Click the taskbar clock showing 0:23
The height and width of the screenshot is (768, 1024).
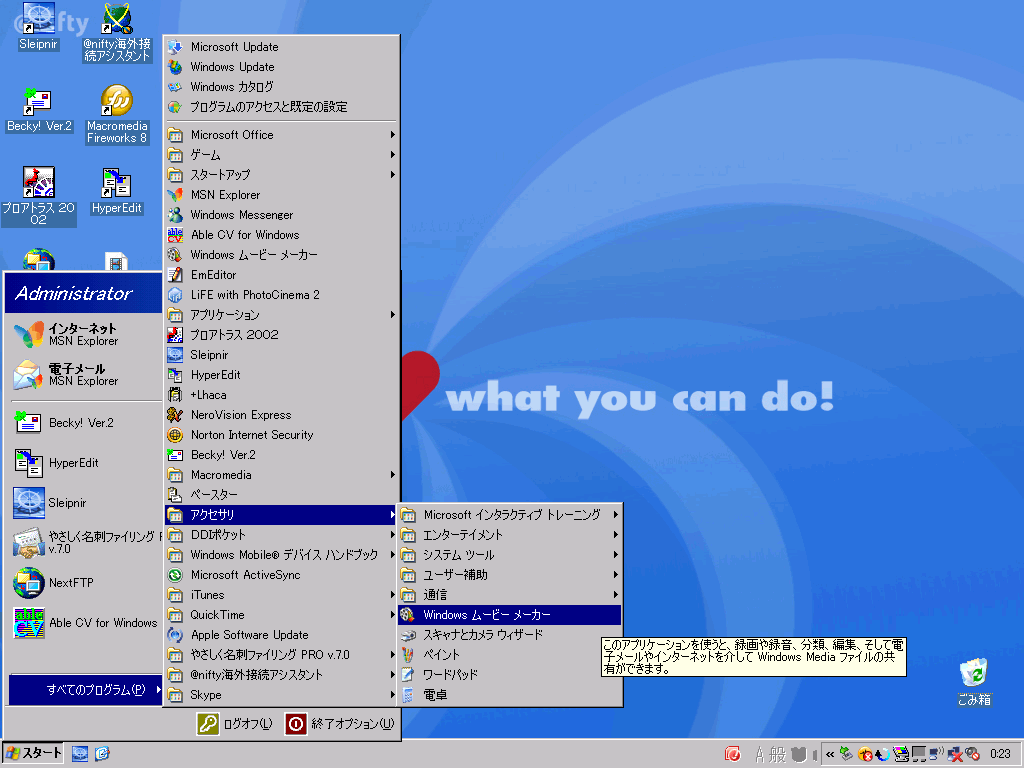pos(999,753)
